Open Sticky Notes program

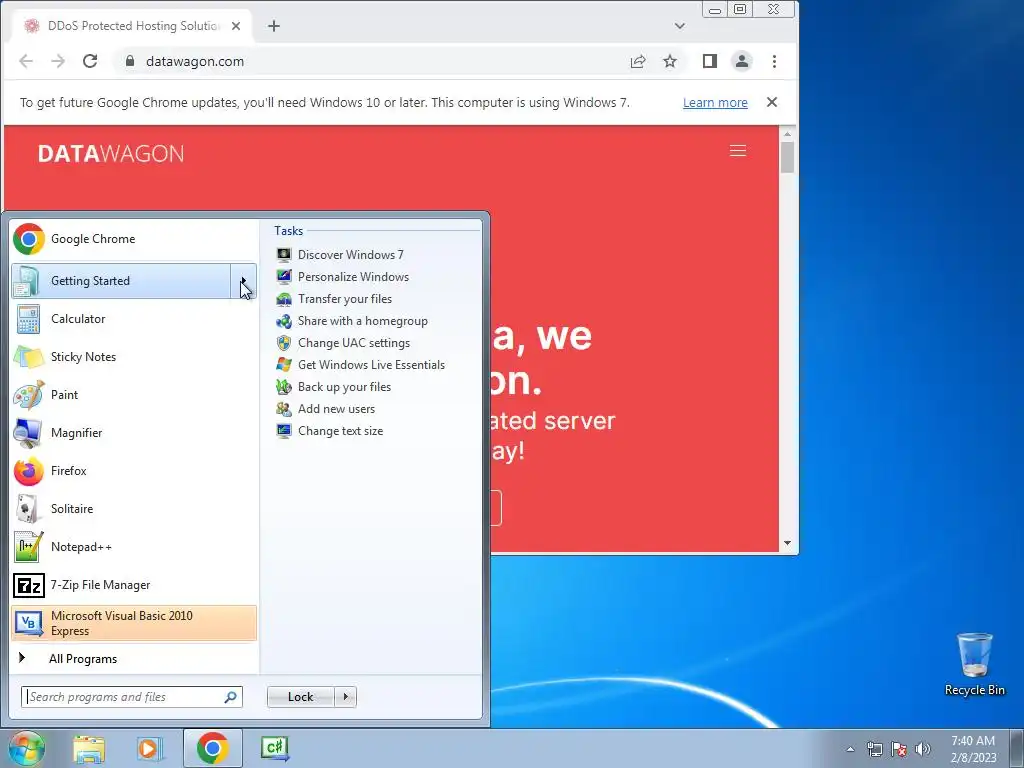tap(134, 357)
